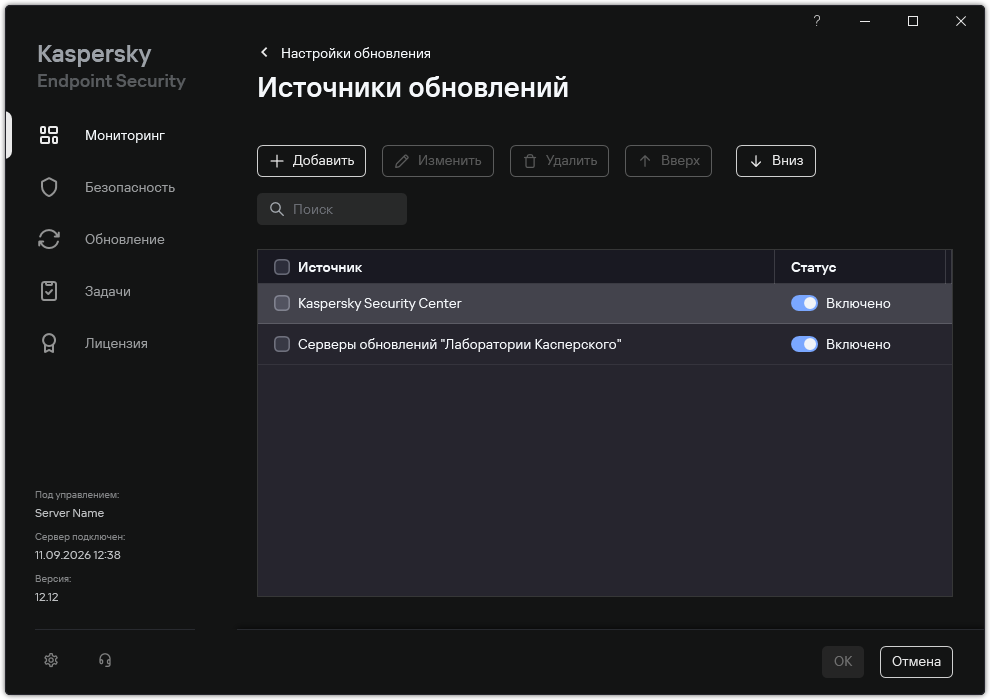Click the clipboard Задачи icon

tap(49, 291)
